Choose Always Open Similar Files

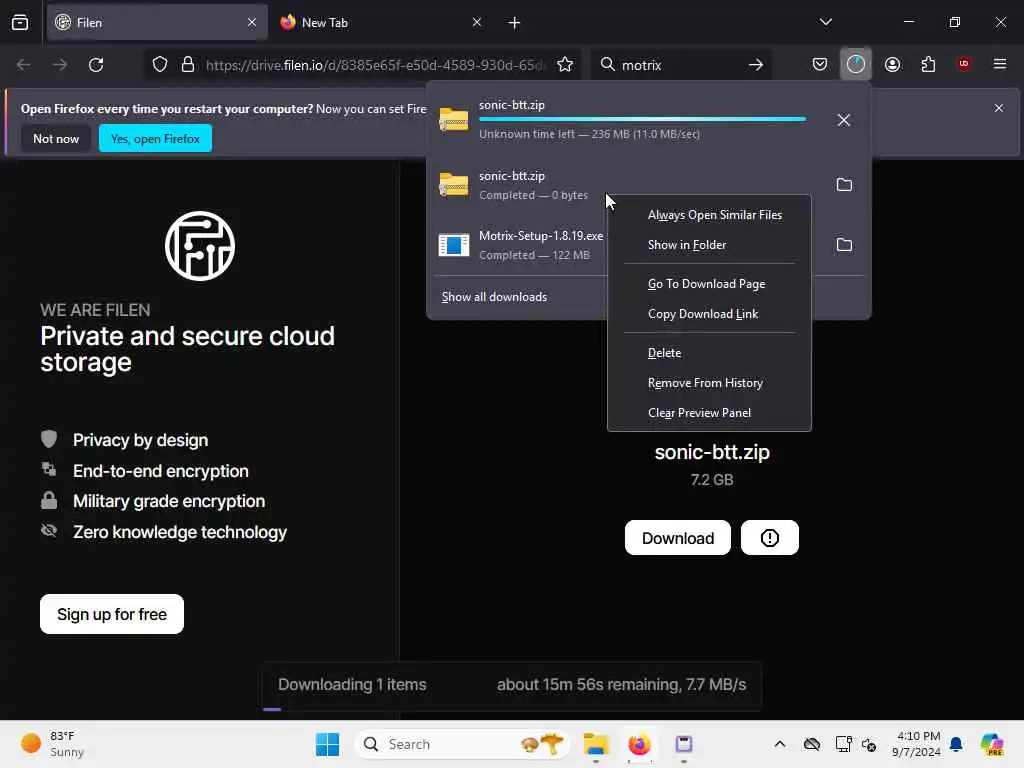[709, 215]
